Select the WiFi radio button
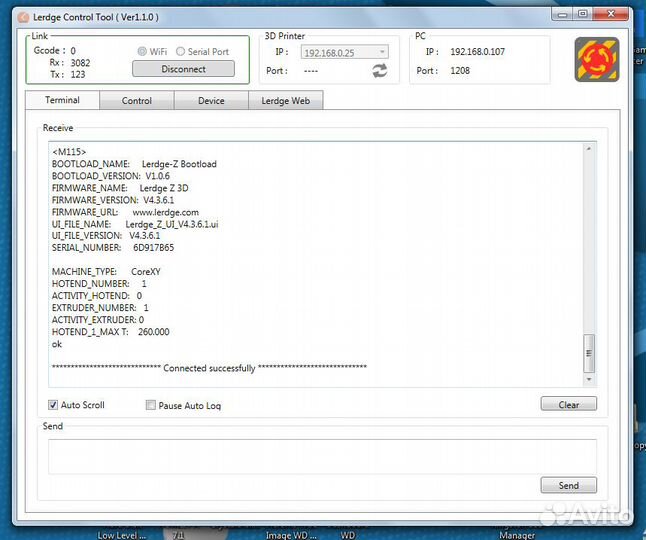Screen dimensions: 646x540 click(x=142, y=51)
